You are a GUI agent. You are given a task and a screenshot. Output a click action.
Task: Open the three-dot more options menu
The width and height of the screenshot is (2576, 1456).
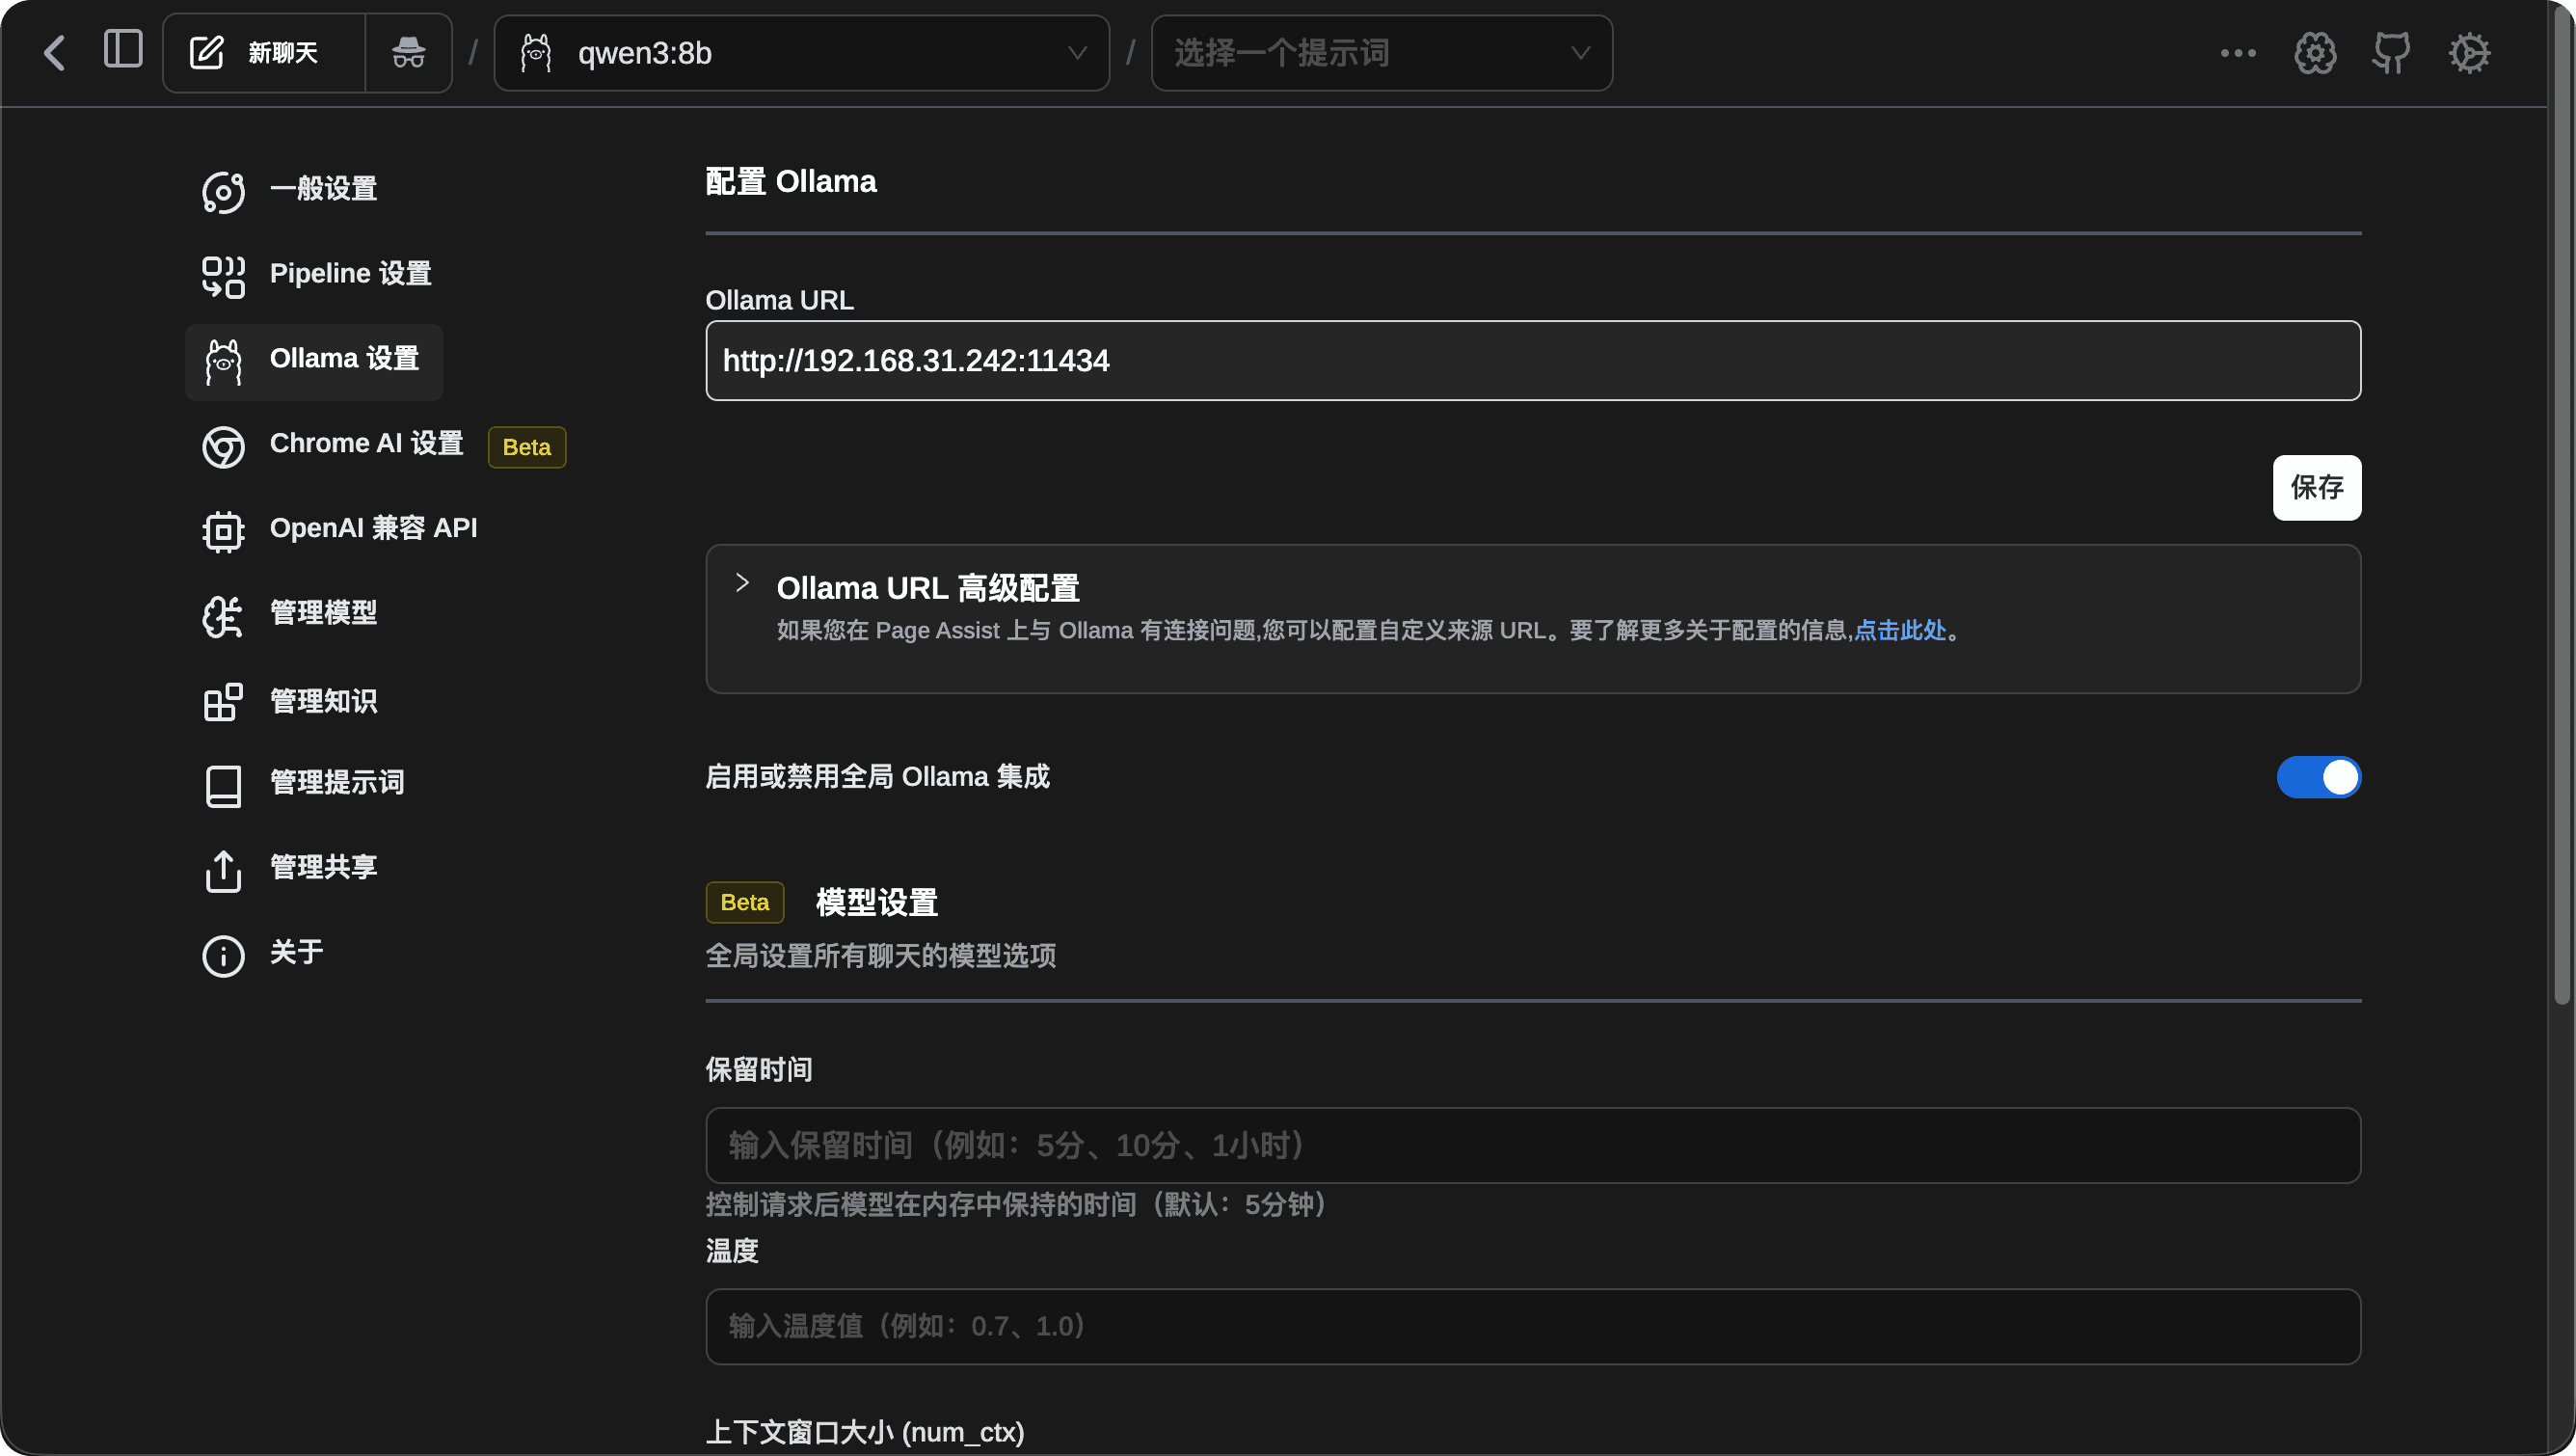click(x=2238, y=54)
